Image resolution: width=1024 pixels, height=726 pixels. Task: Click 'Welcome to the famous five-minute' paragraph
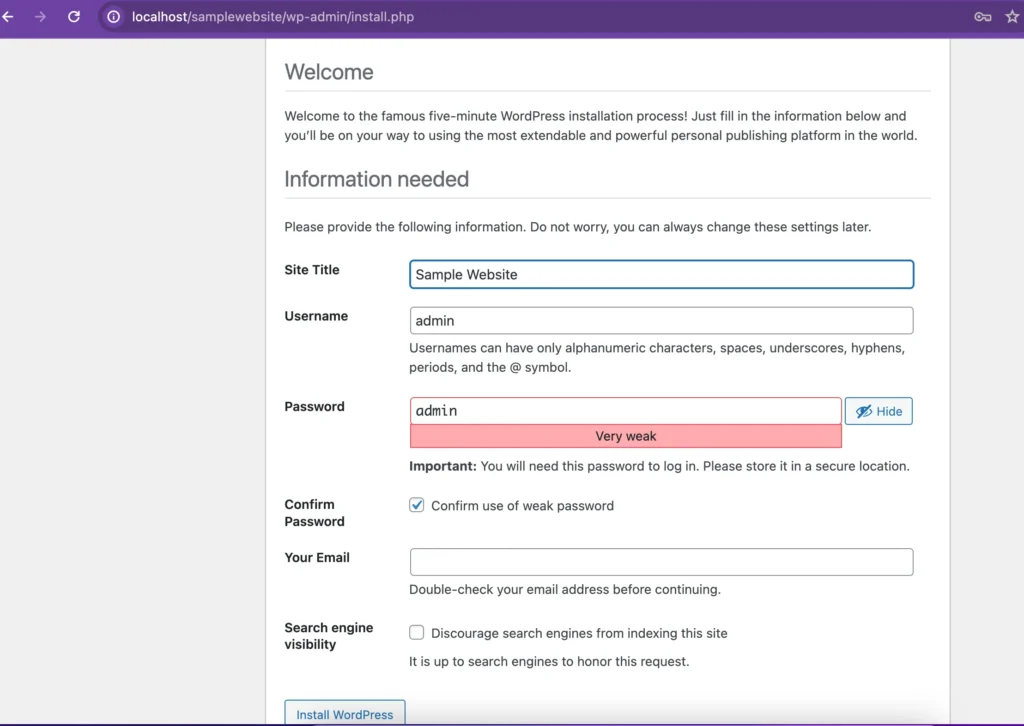coord(601,126)
